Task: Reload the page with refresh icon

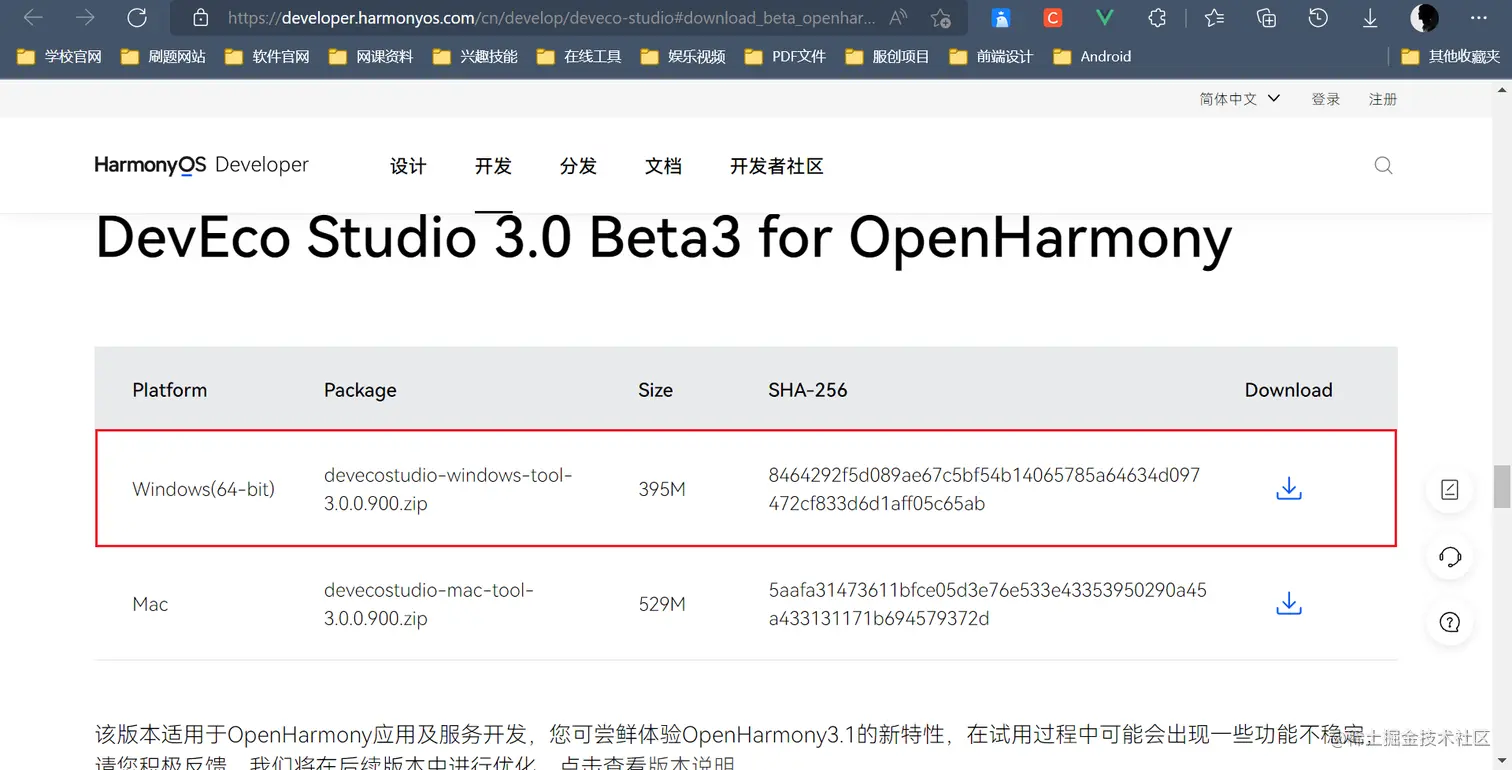Action: point(137,17)
